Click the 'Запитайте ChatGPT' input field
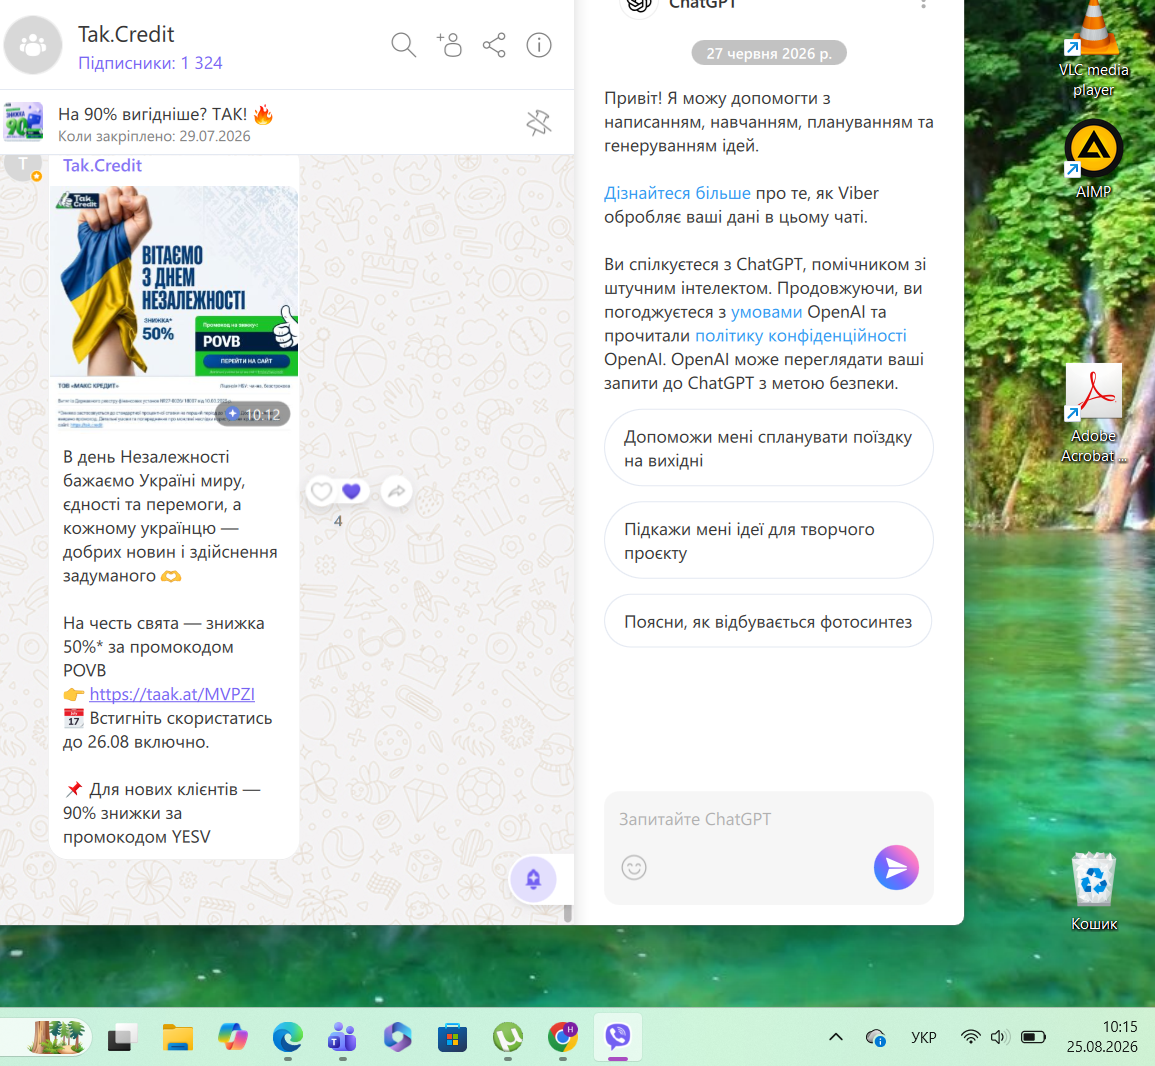1155x1066 pixels. (x=768, y=819)
